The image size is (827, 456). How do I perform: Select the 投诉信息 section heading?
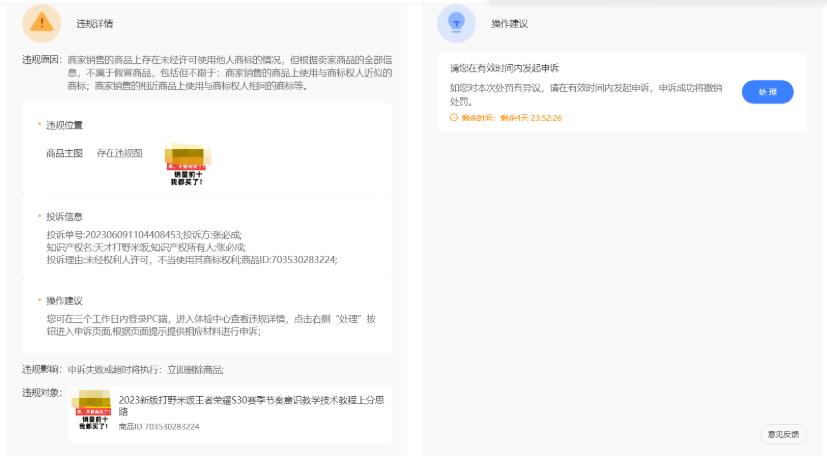(x=65, y=216)
